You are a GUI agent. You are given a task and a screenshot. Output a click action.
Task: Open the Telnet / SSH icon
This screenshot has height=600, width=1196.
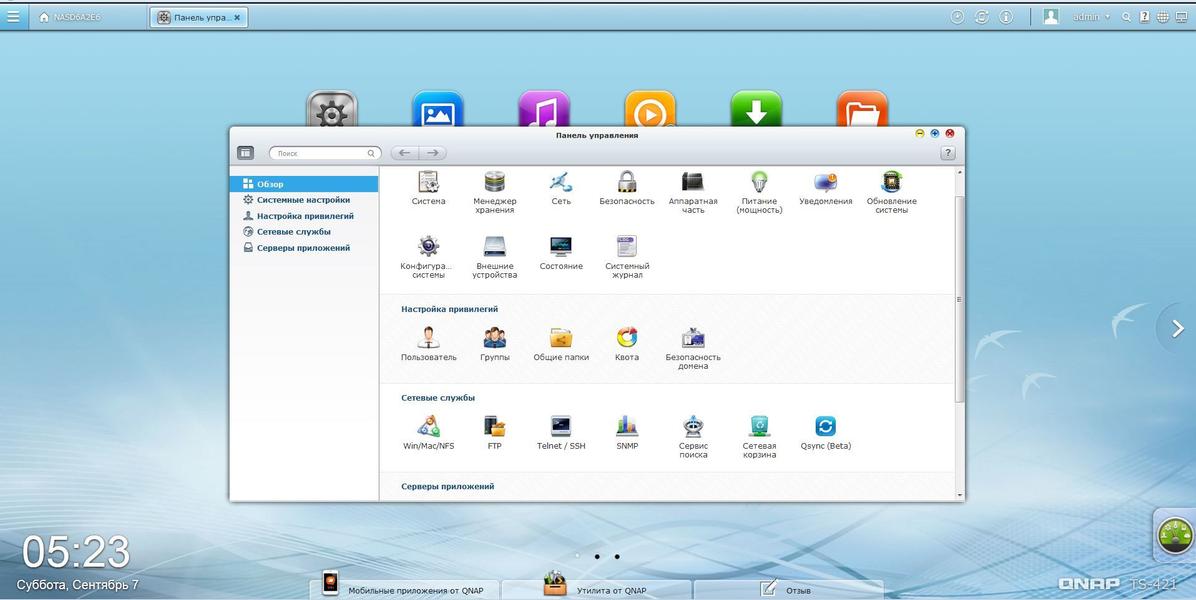(561, 427)
